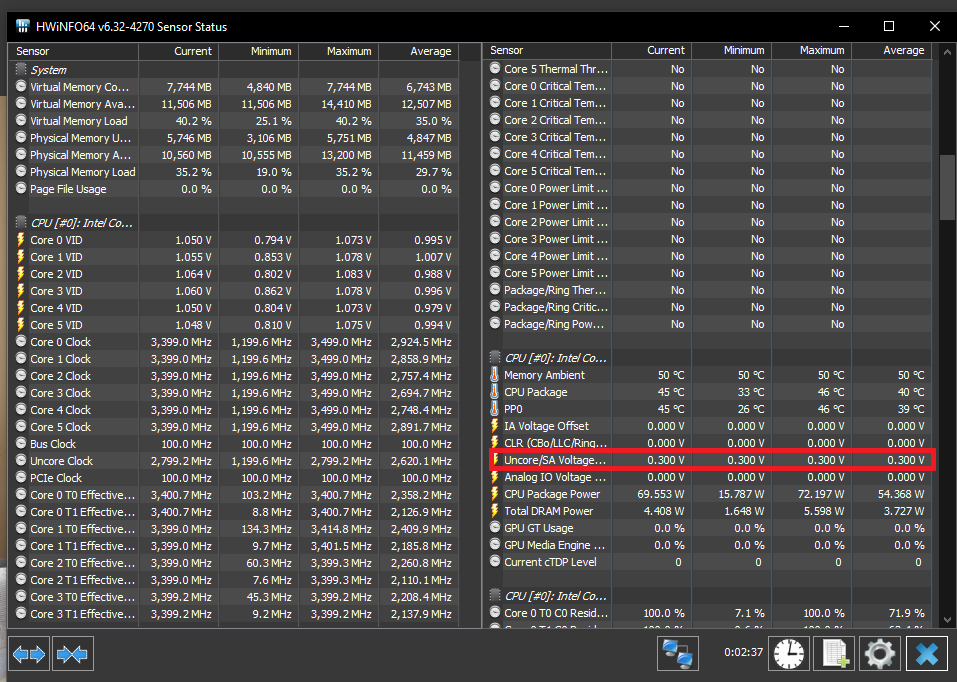Click the scrollbar down arrow on right pane
The height and width of the screenshot is (682, 957).
point(947,619)
